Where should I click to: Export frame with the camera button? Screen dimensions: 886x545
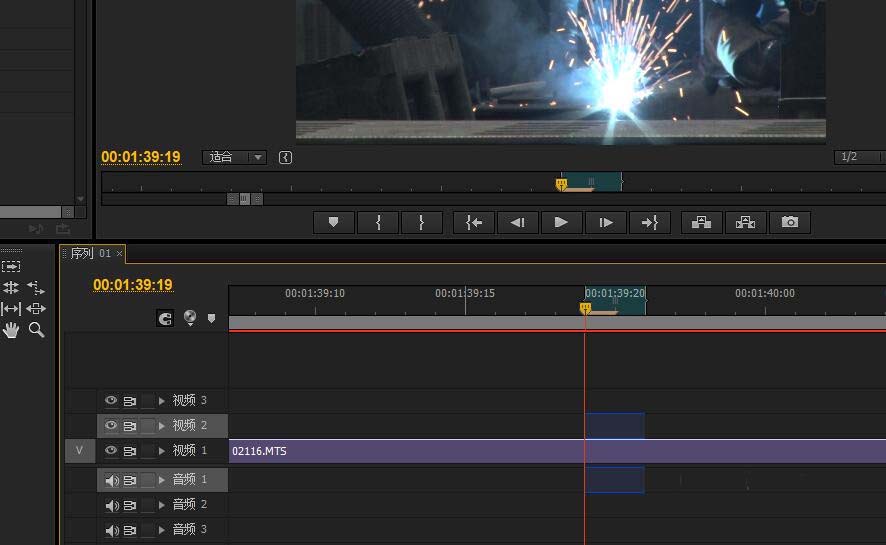(x=790, y=223)
